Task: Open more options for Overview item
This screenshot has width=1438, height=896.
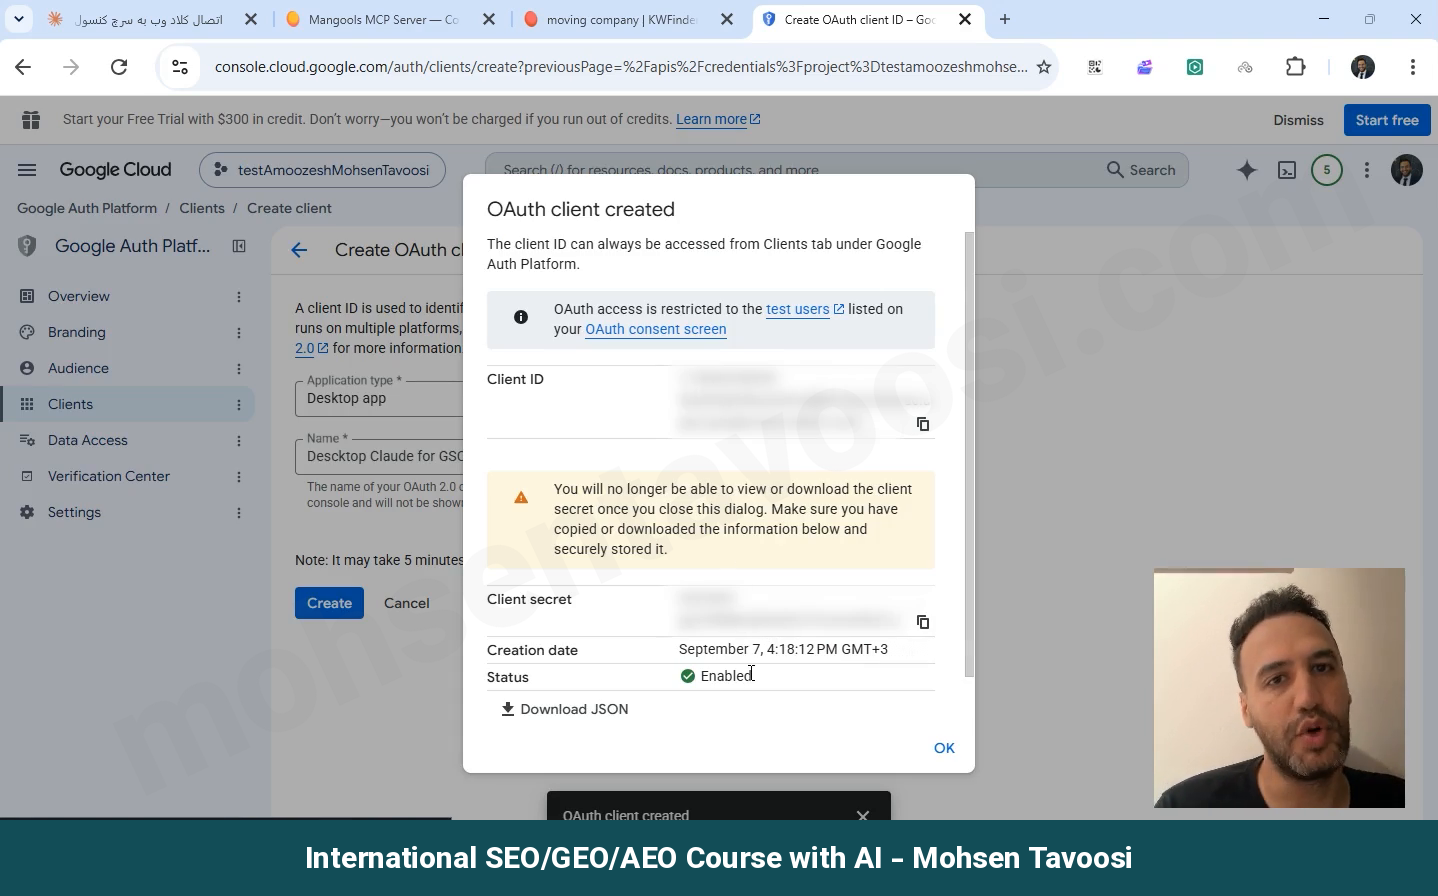Action: point(239,297)
